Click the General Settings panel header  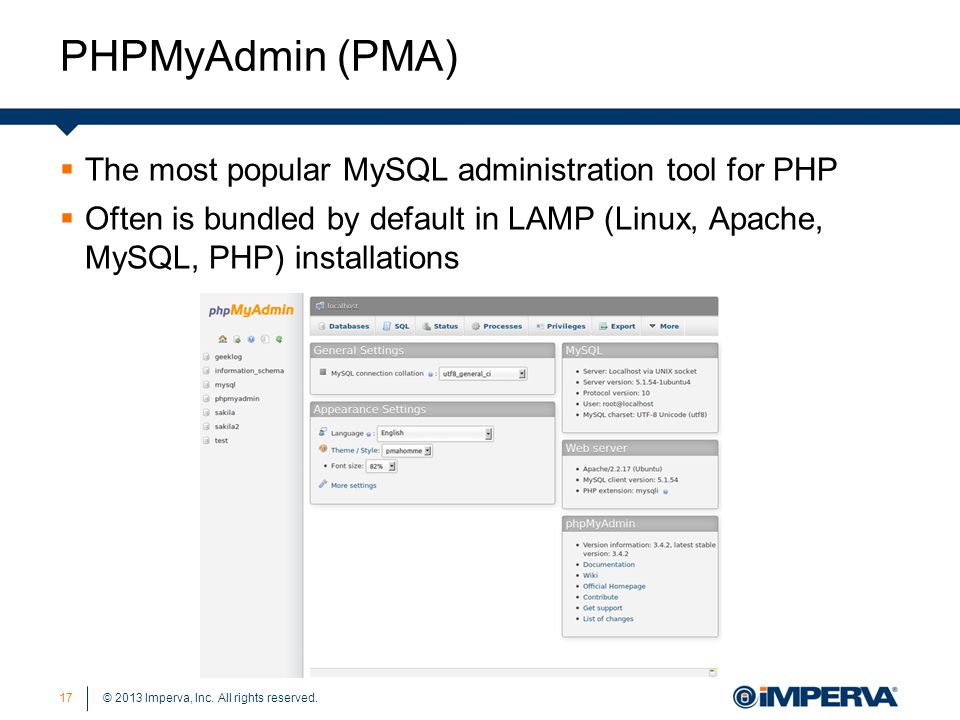coord(432,351)
